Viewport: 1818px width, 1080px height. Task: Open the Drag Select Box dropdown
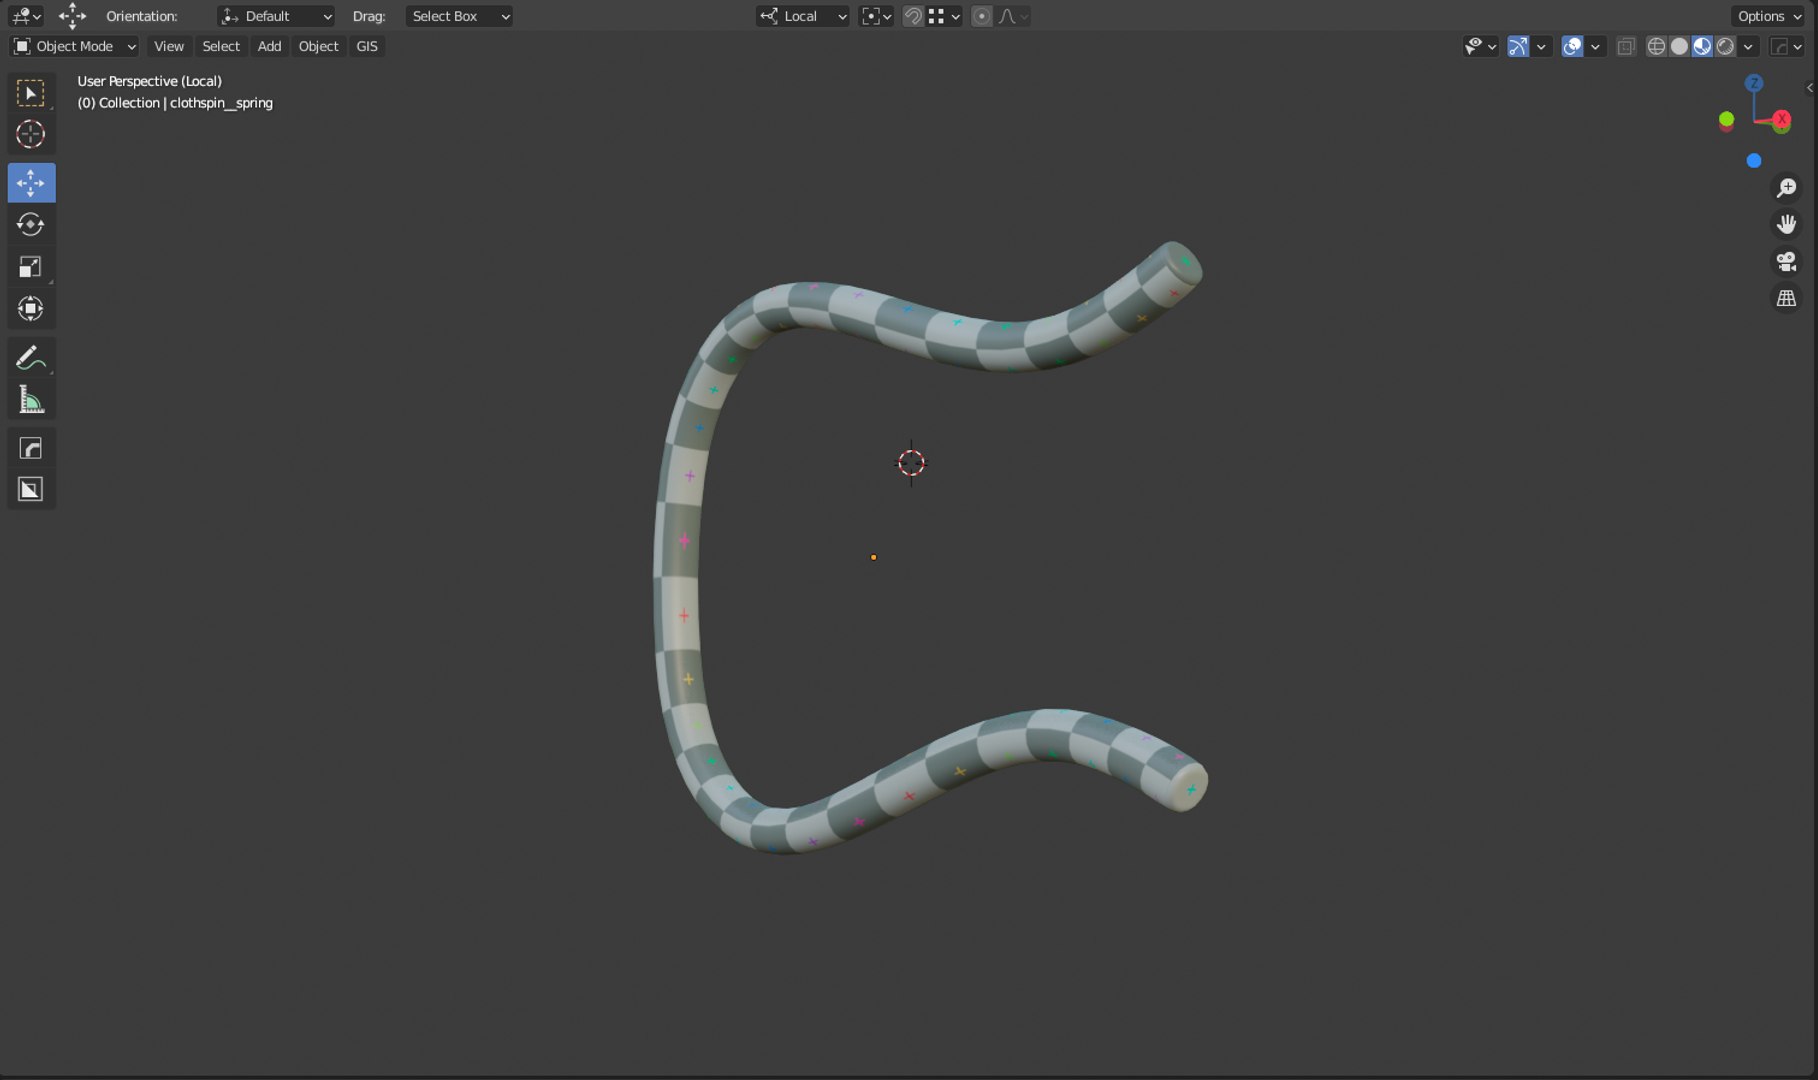point(459,16)
